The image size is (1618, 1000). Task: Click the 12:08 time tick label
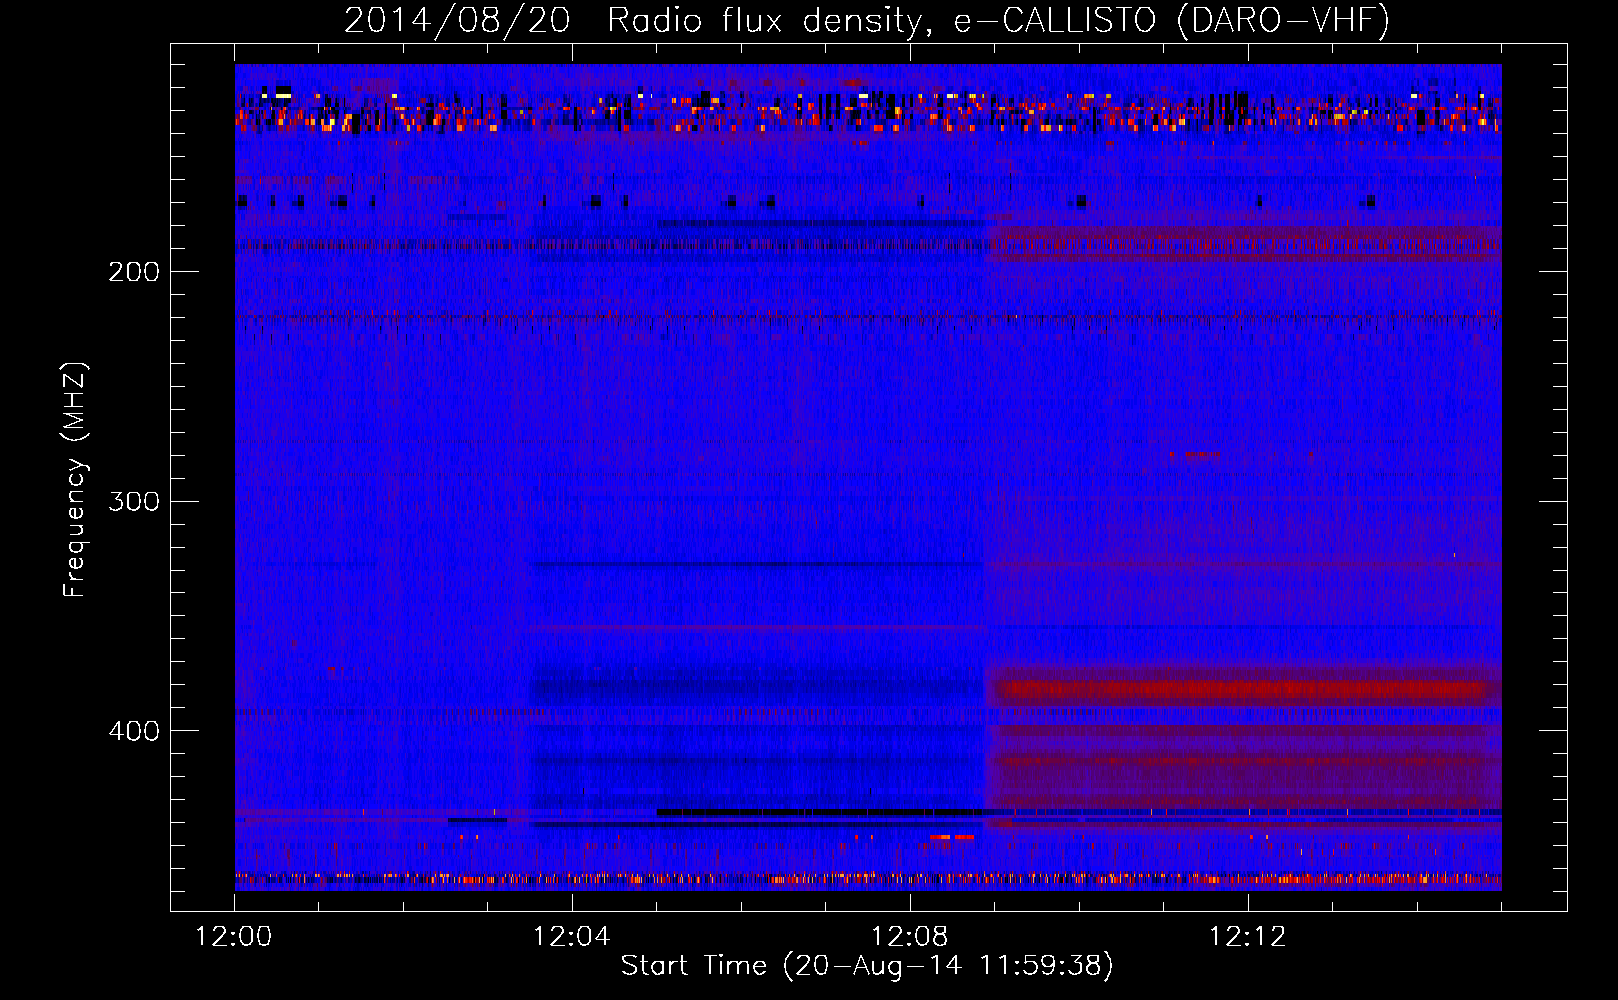tap(910, 937)
